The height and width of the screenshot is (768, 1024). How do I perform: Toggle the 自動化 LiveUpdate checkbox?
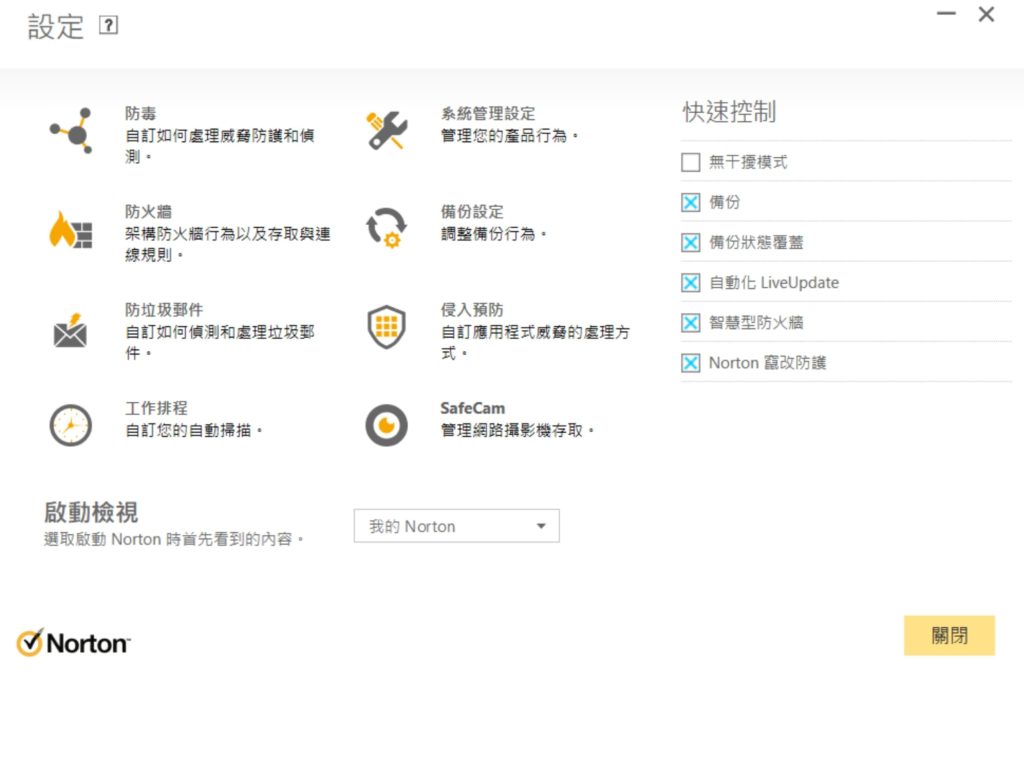tap(690, 283)
